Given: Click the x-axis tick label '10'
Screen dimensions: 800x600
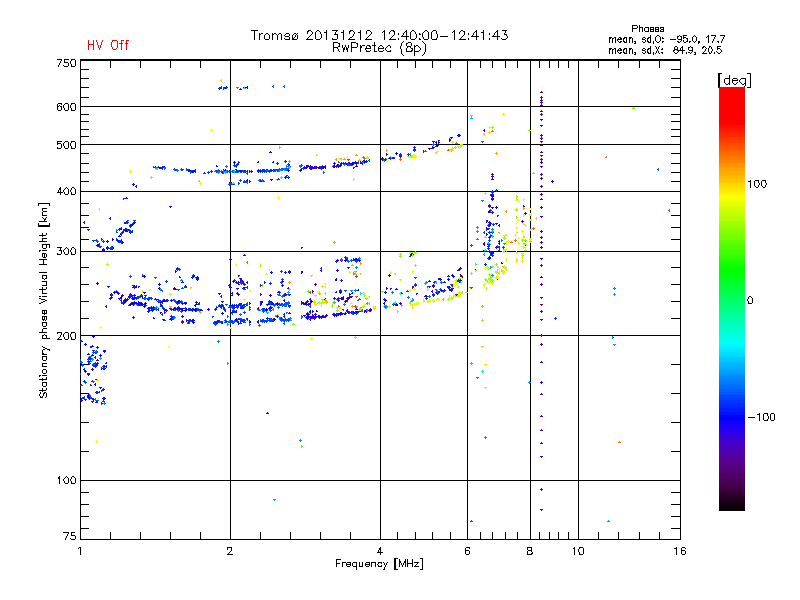Looking at the screenshot, I should tap(578, 551).
